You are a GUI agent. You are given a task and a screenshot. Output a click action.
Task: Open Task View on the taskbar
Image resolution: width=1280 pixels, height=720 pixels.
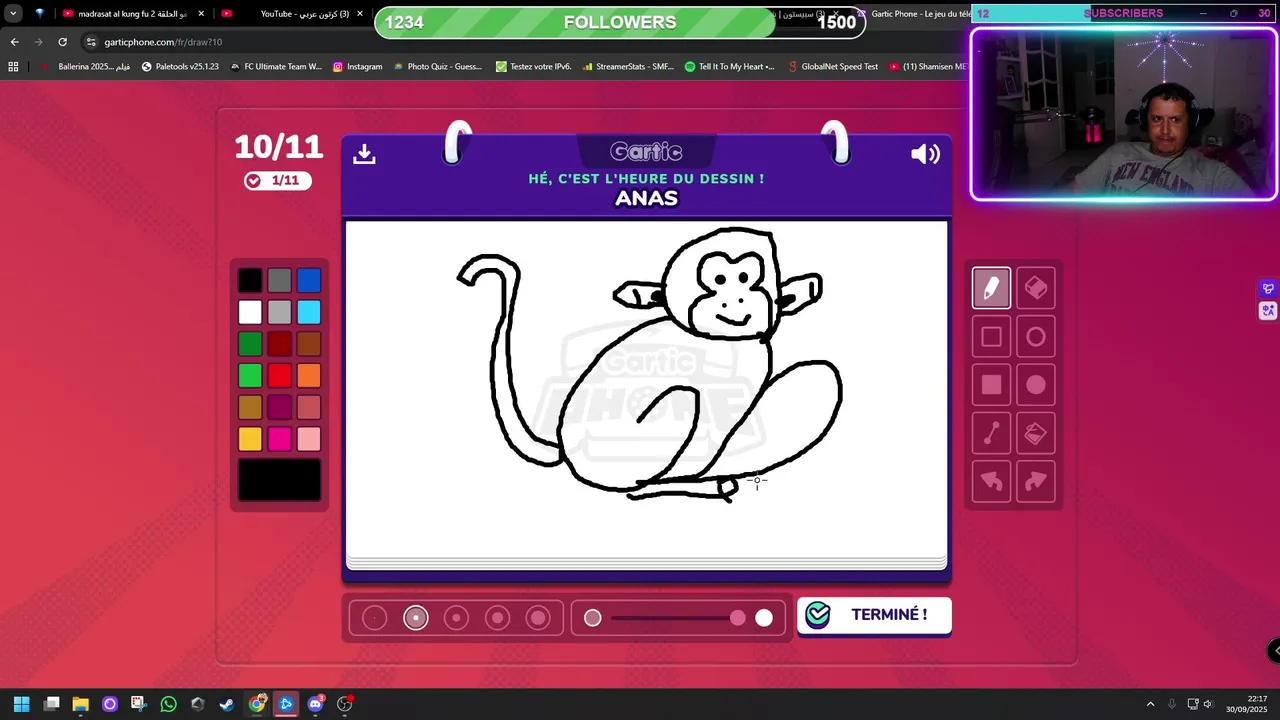click(52, 704)
